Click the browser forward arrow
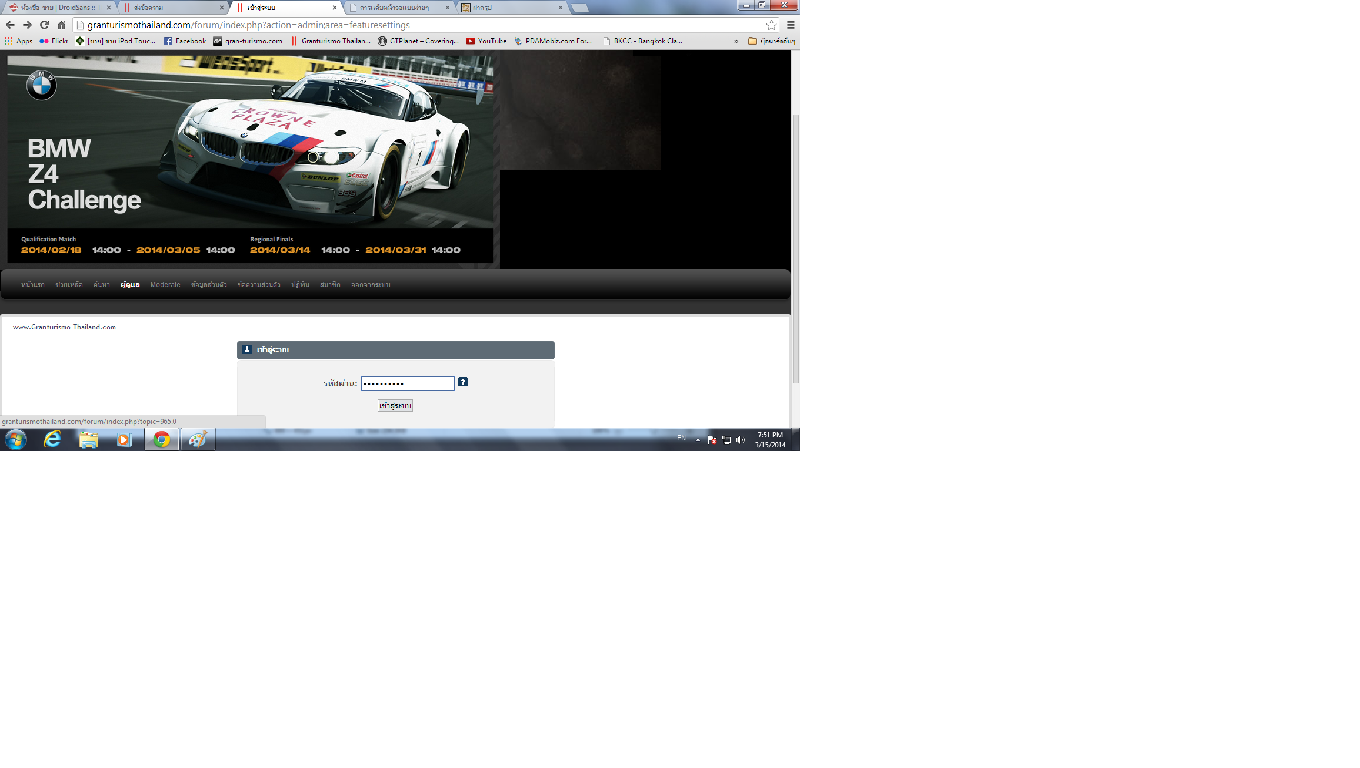 [27, 25]
